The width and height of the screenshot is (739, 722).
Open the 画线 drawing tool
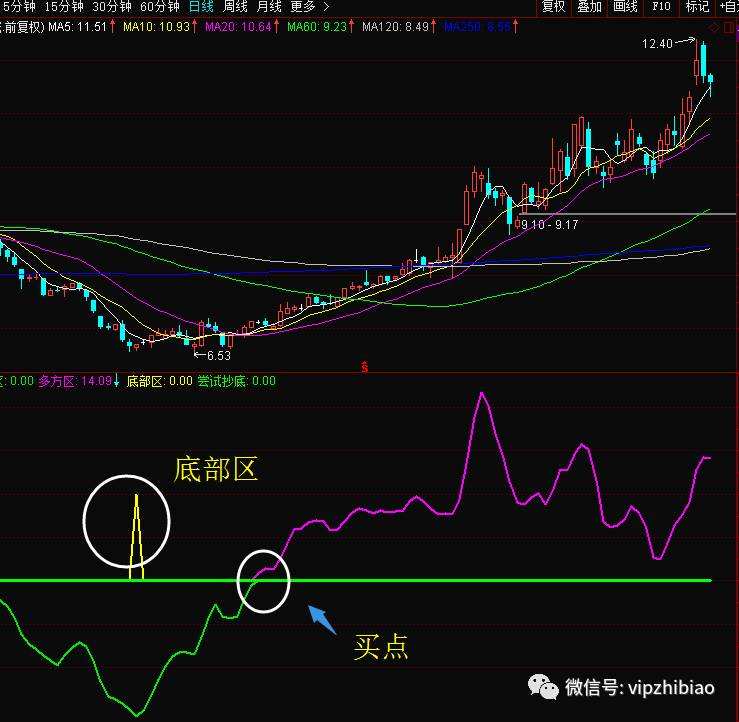coord(625,7)
